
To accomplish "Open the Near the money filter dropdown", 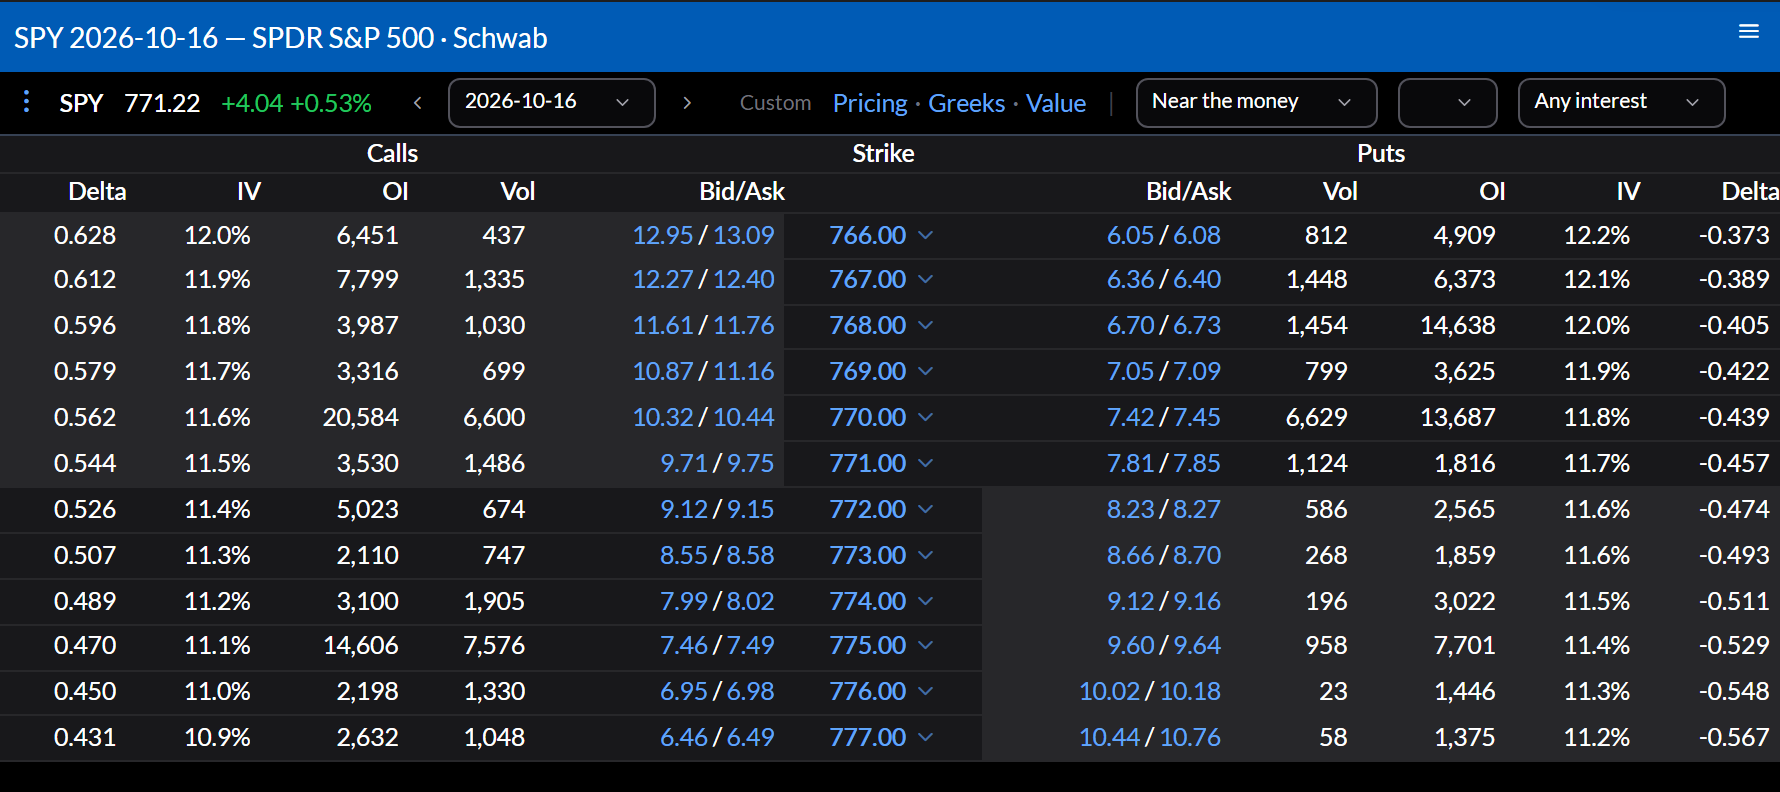I will [x=1256, y=102].
